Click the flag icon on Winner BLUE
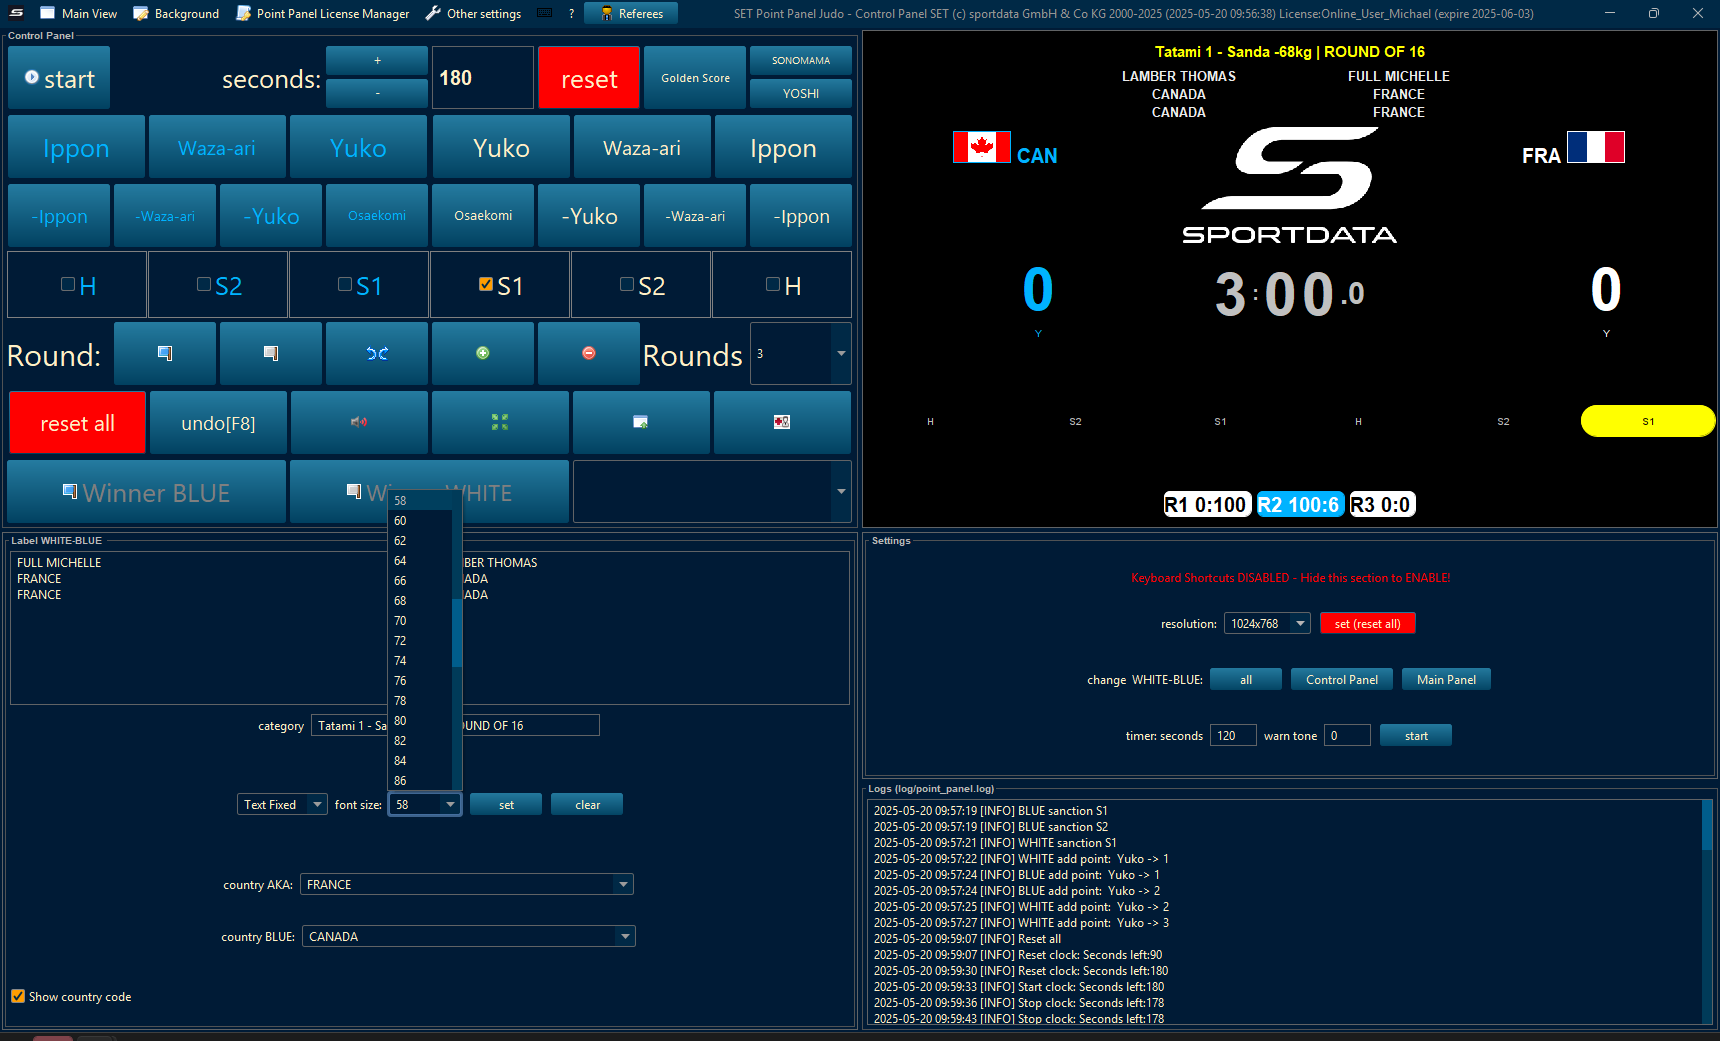Screen dimensions: 1720x1041 coord(70,491)
